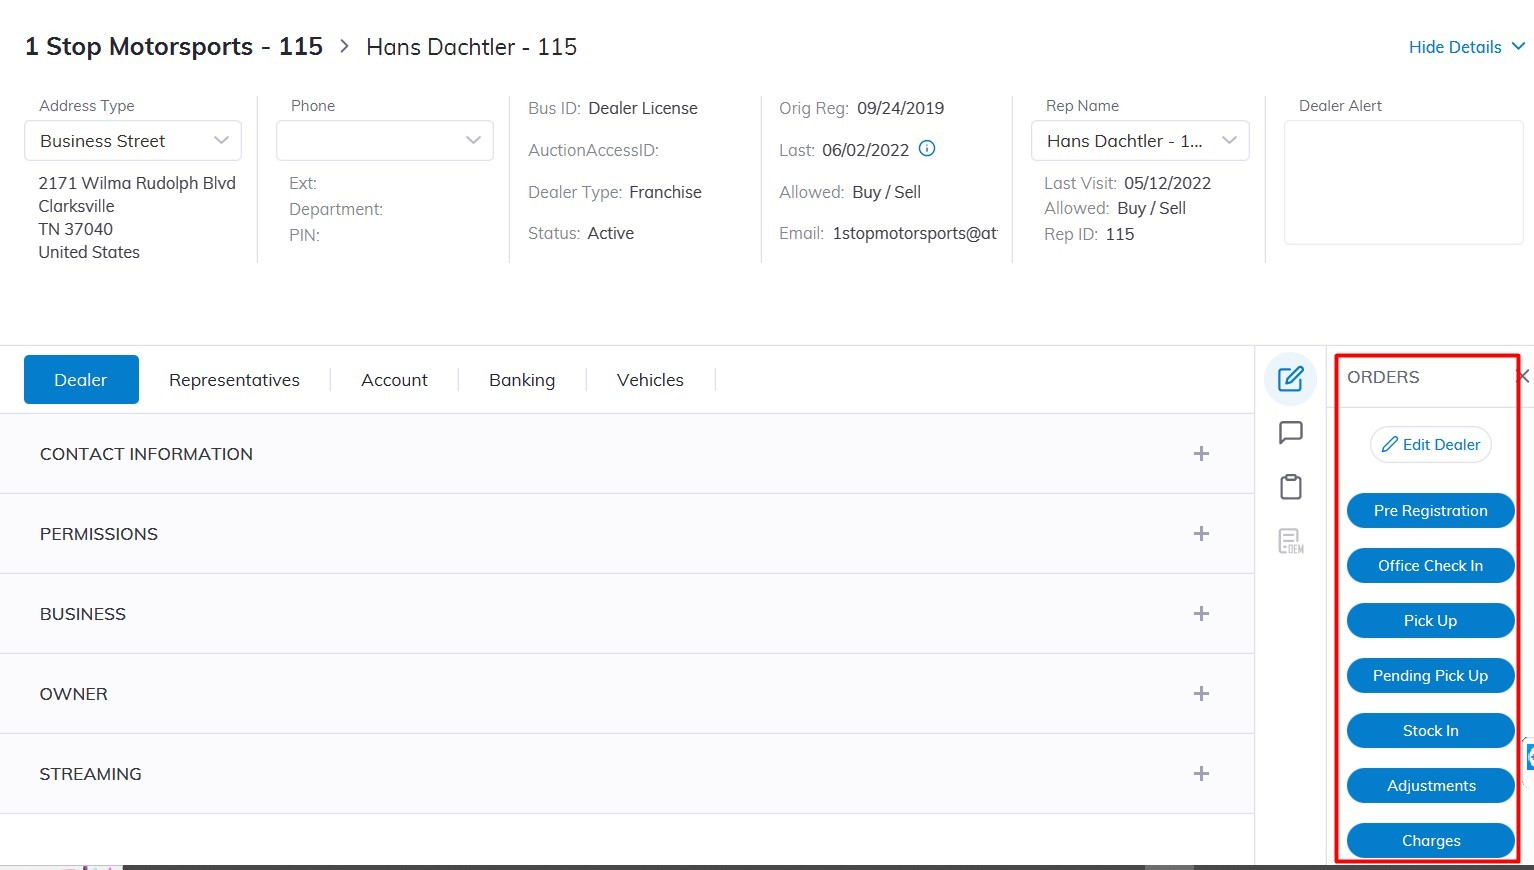Expand the Contact Information section
This screenshot has height=870, width=1534.
coord(1201,454)
